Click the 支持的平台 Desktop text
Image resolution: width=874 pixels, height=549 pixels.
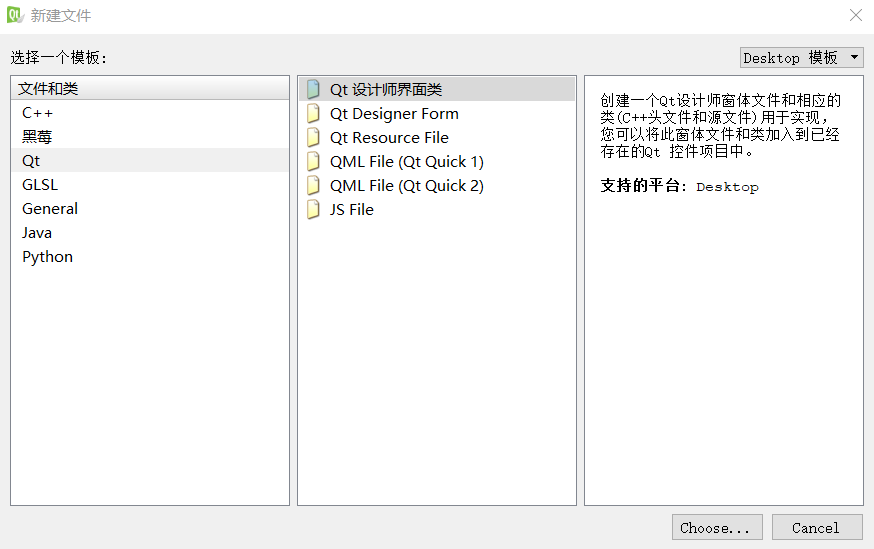click(x=679, y=186)
